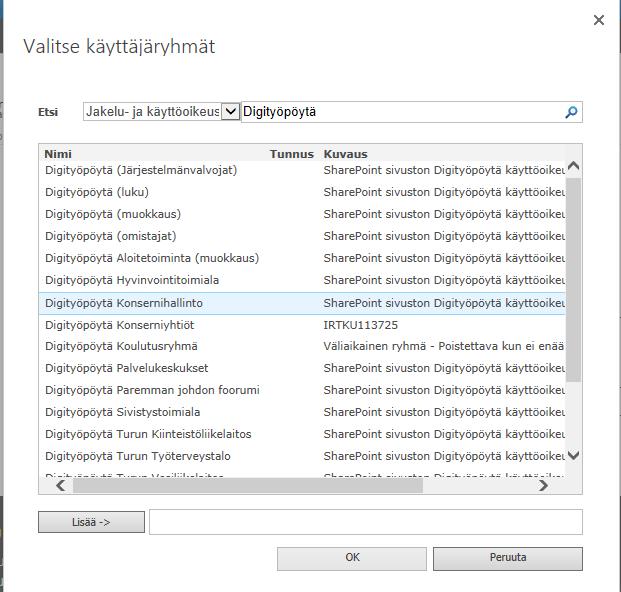Click the horizontal scroll right arrow
The image size is (621, 592).
543,485
